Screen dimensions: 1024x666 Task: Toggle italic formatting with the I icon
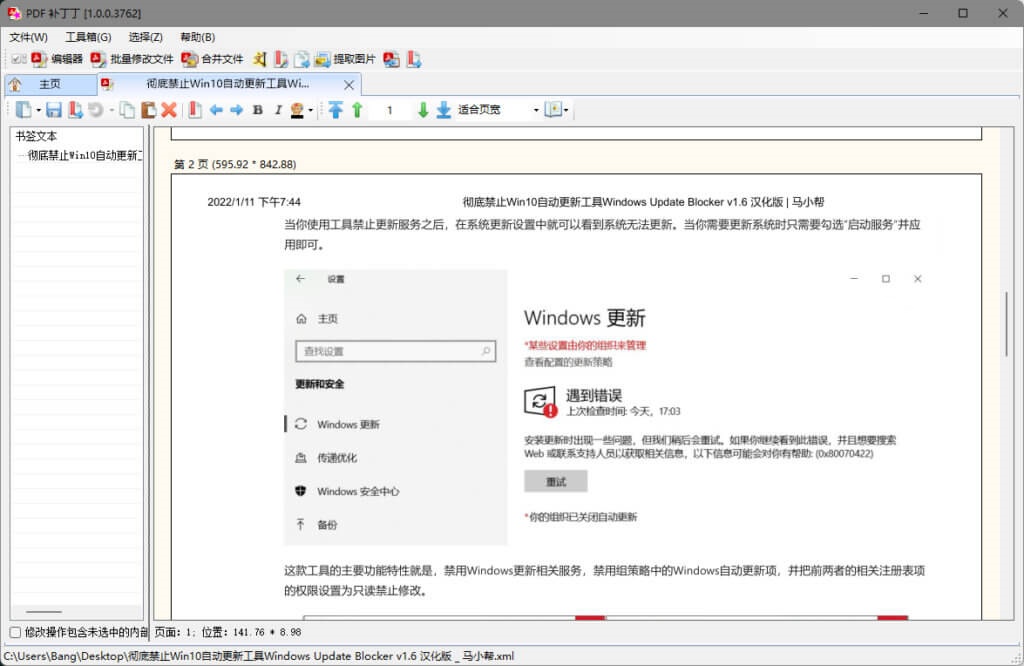(x=278, y=110)
